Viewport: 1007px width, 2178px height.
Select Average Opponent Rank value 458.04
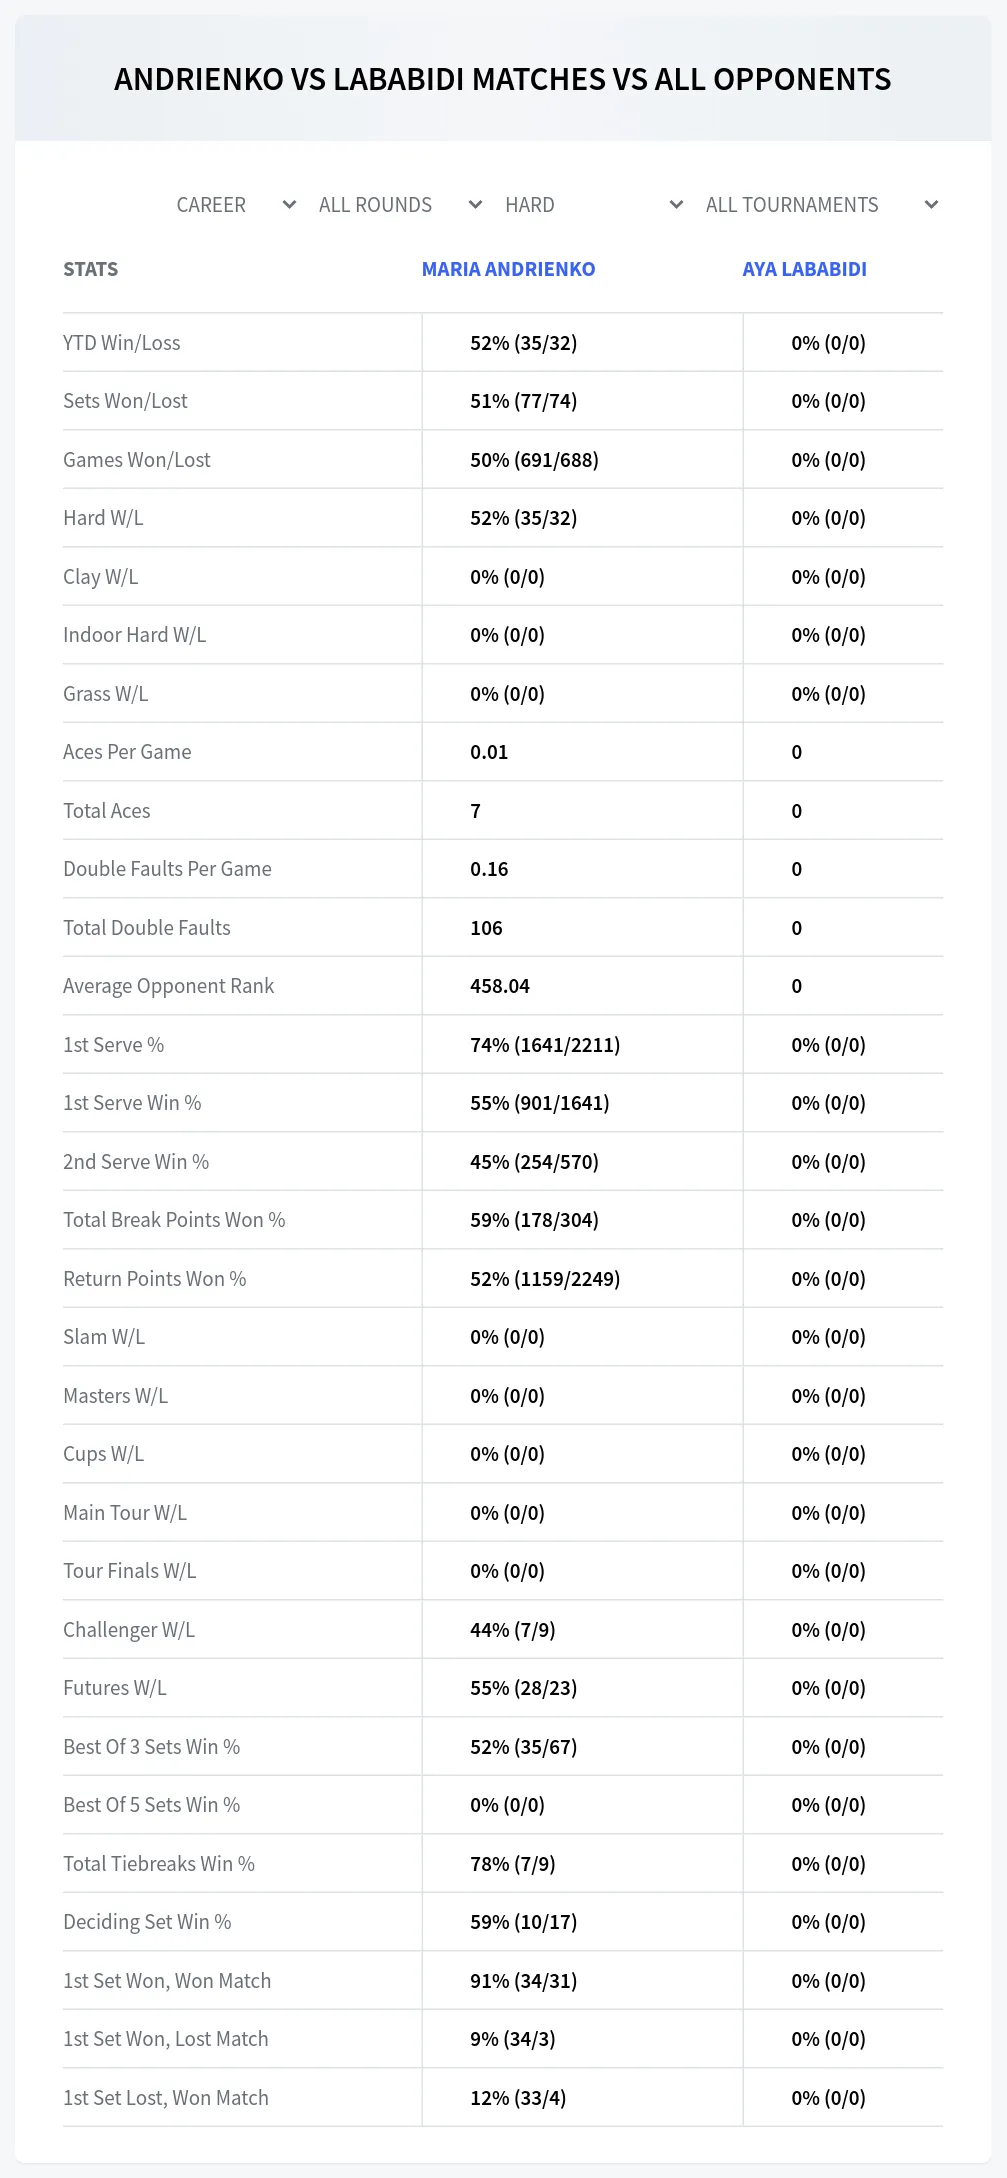[500, 986]
